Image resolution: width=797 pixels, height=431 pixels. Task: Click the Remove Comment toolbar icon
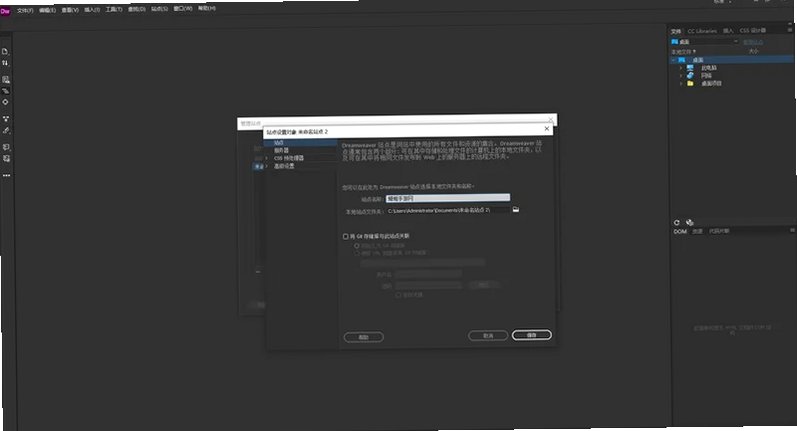(7, 159)
